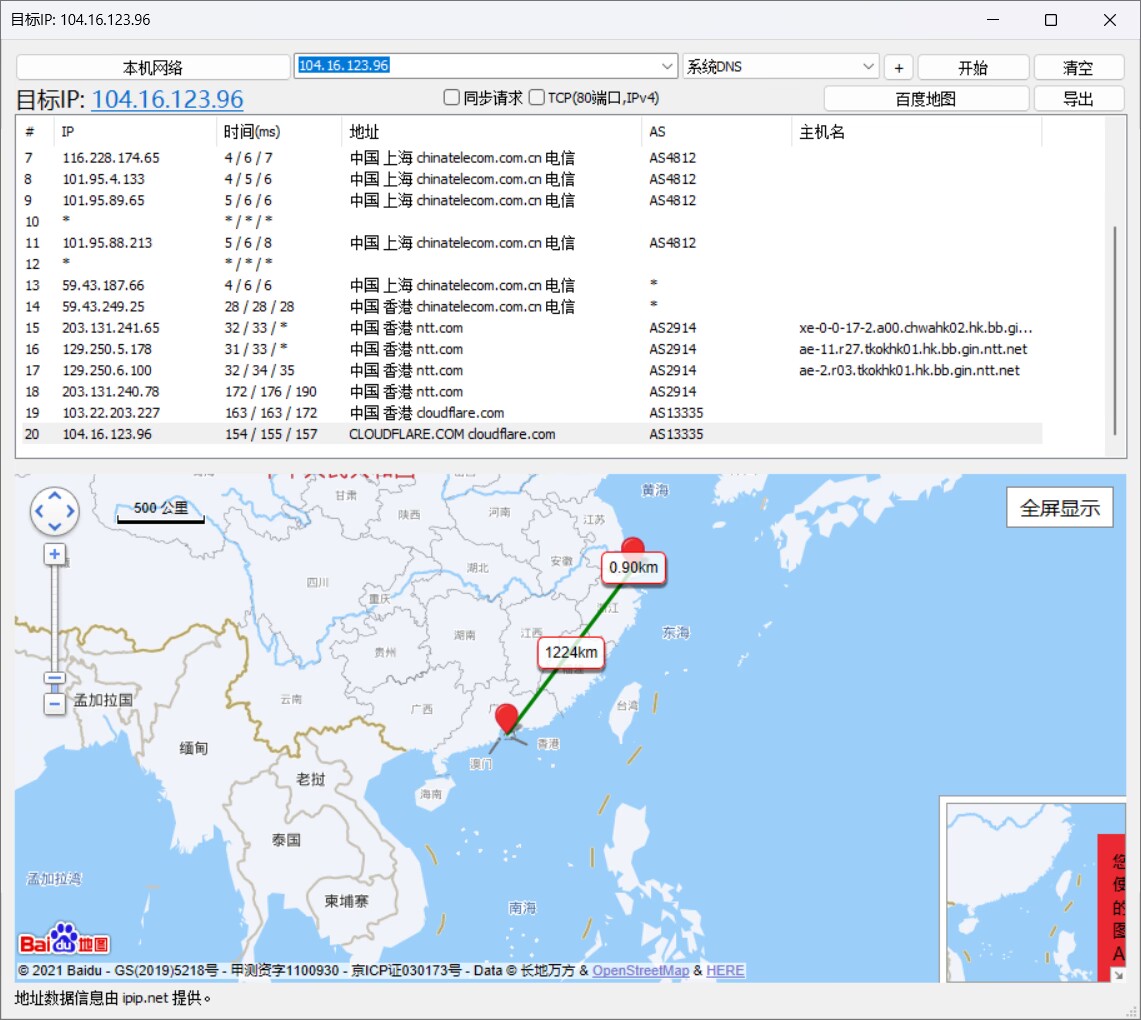Click the 导出 export button
1141x1020 pixels.
click(1078, 98)
